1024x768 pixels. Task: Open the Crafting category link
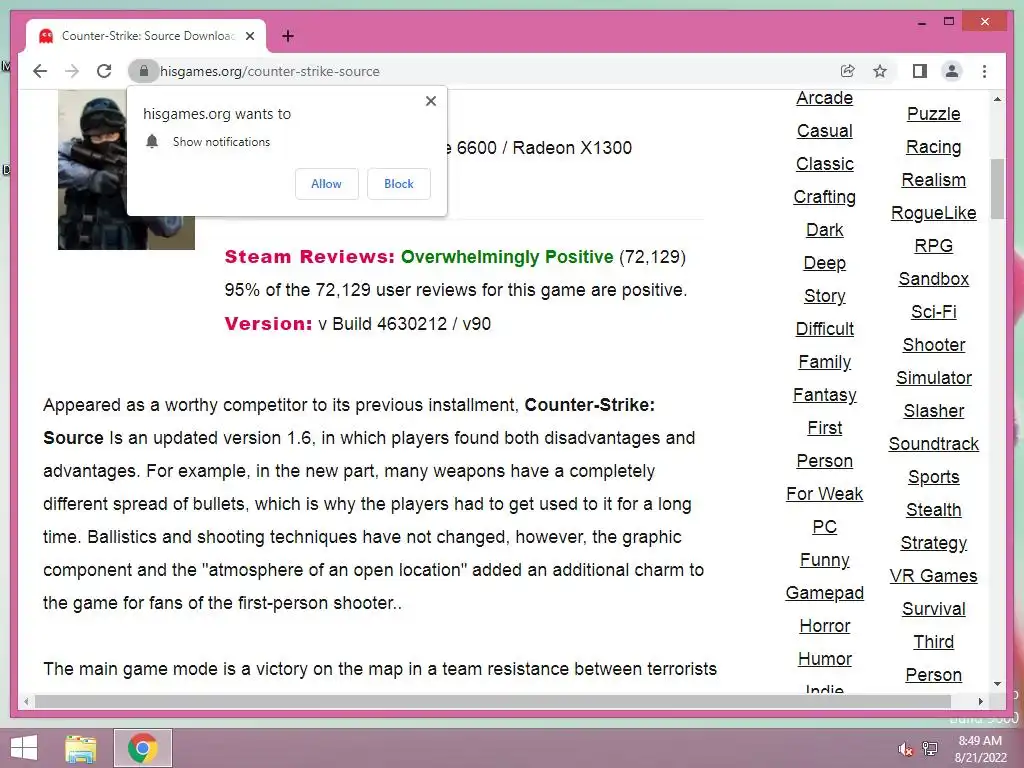(x=824, y=197)
